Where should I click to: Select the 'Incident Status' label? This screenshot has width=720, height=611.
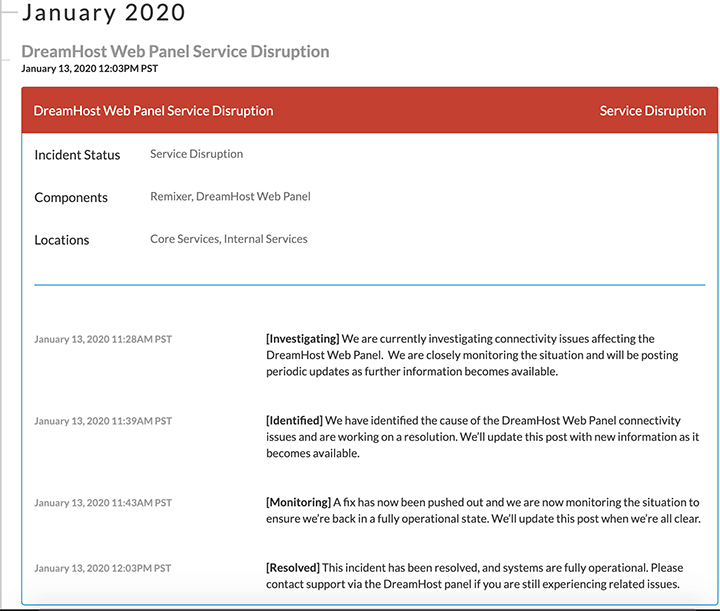pyautogui.click(x=77, y=155)
